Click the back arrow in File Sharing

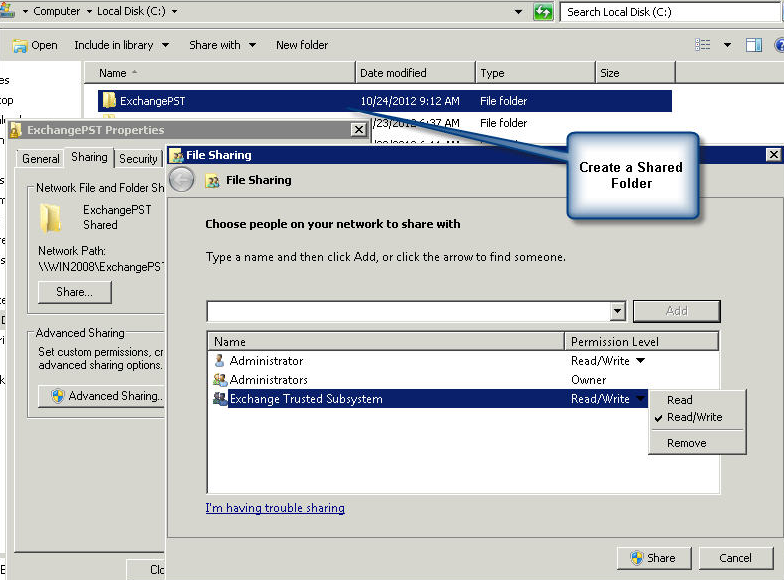point(181,180)
